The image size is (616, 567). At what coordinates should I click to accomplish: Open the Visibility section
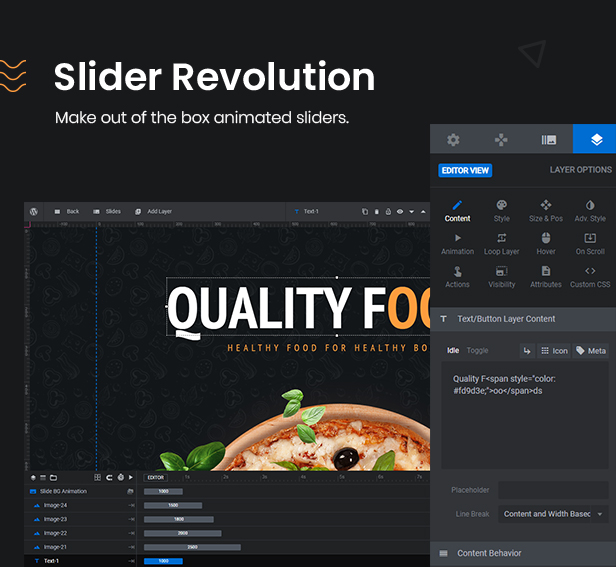pyautogui.click(x=502, y=277)
